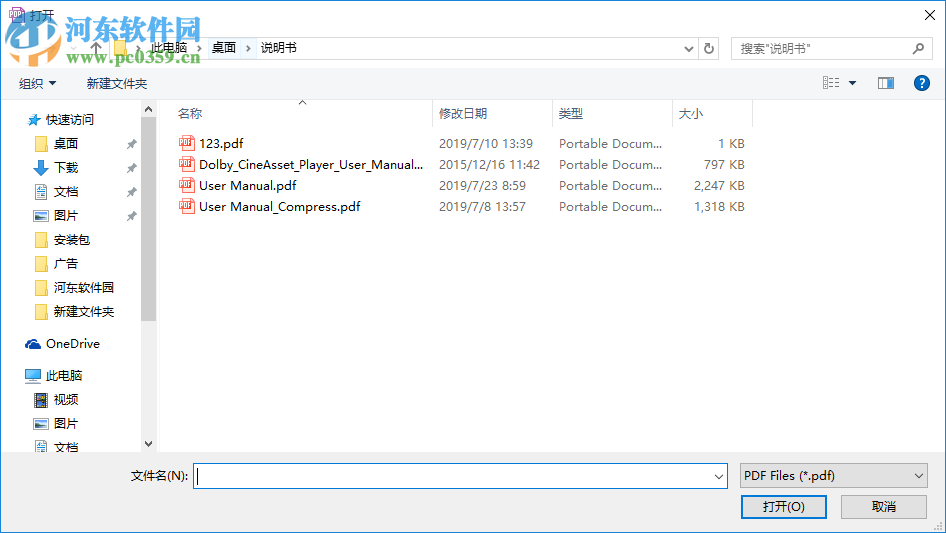Click the search magnifier icon

coord(918,48)
